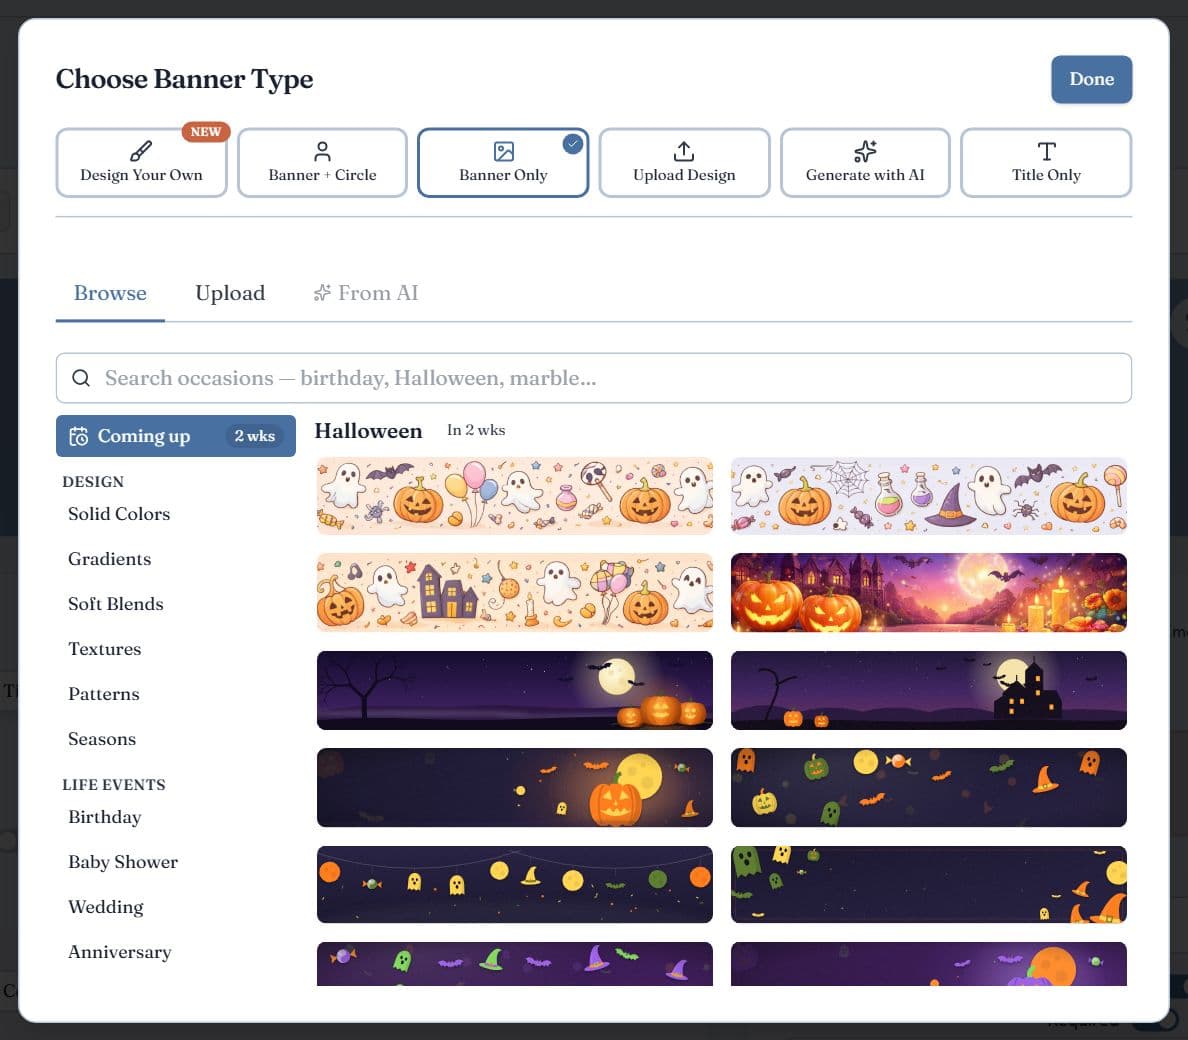Select the lavender spiderweb and witch hat banner
Image resolution: width=1188 pixels, height=1040 pixels.
928,496
